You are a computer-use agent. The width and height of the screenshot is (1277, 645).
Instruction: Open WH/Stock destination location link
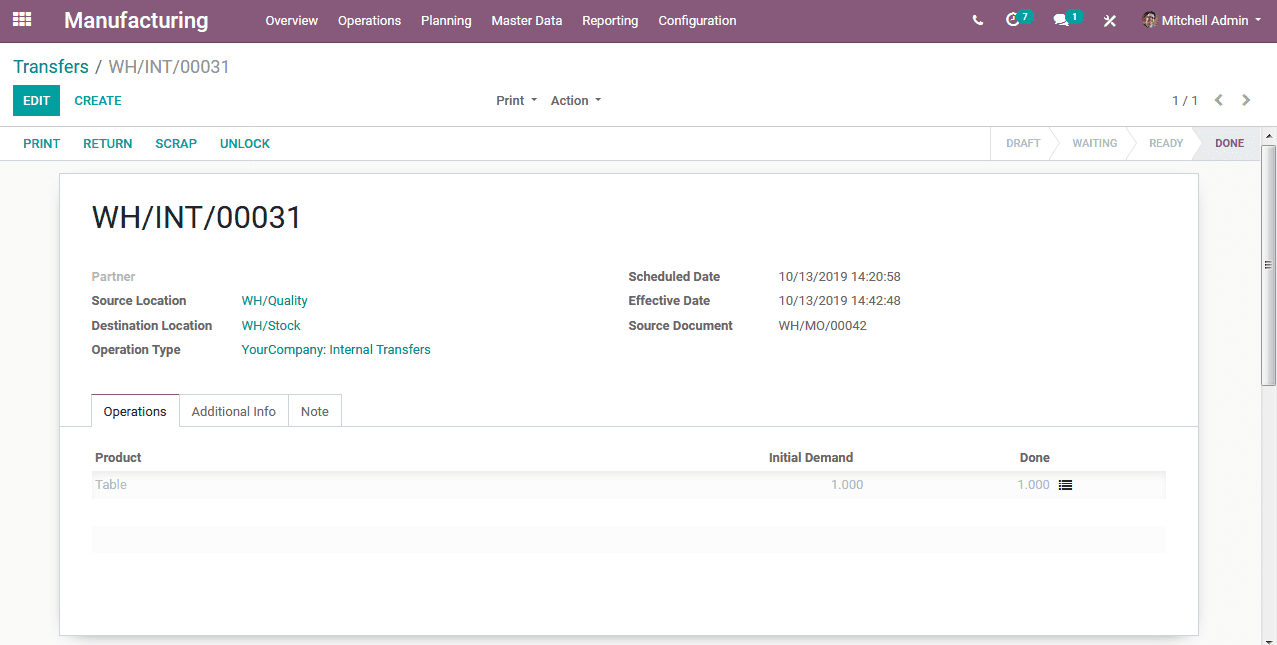click(x=271, y=326)
